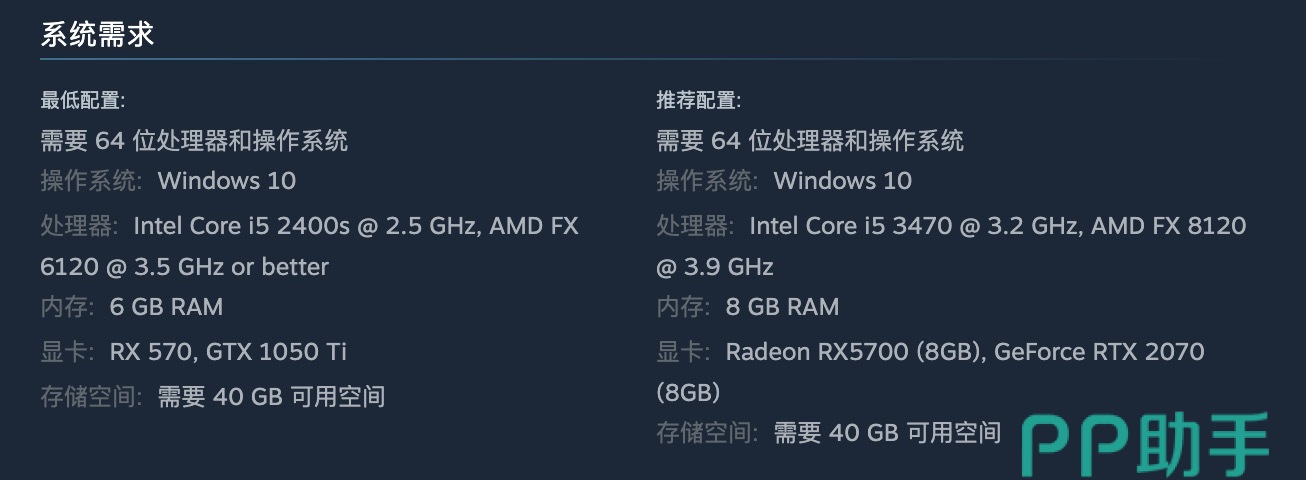Click Windows 10 in the recommended requirements
The width and height of the screenshot is (1306, 480).
coord(843,181)
